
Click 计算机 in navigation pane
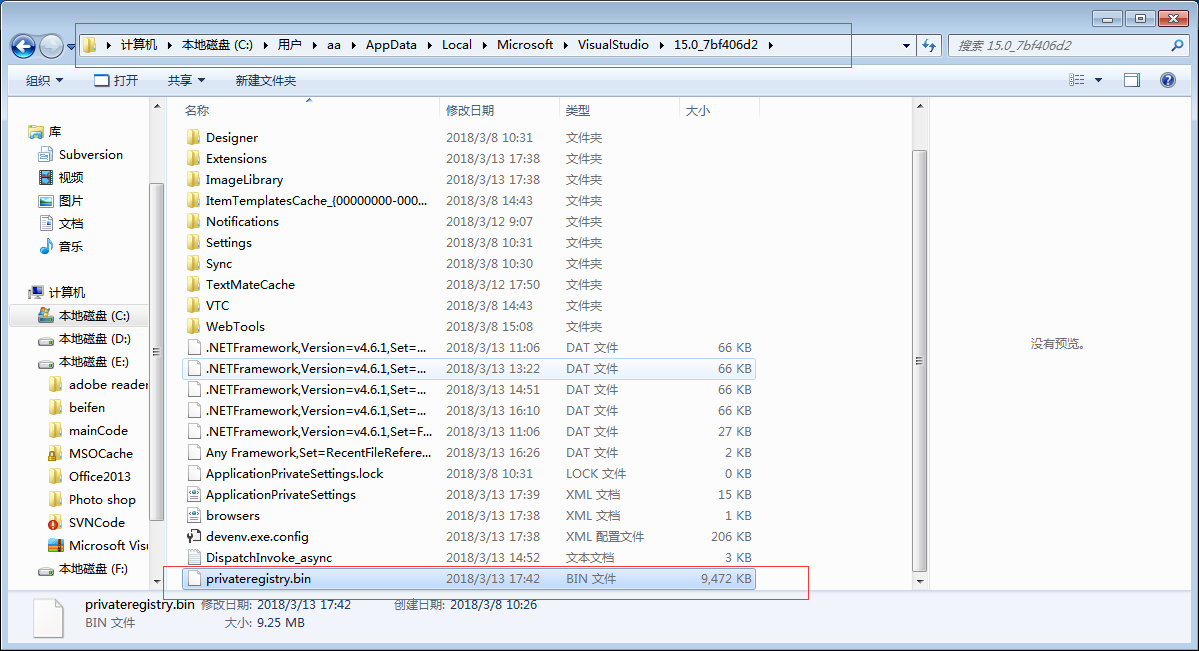[x=67, y=292]
